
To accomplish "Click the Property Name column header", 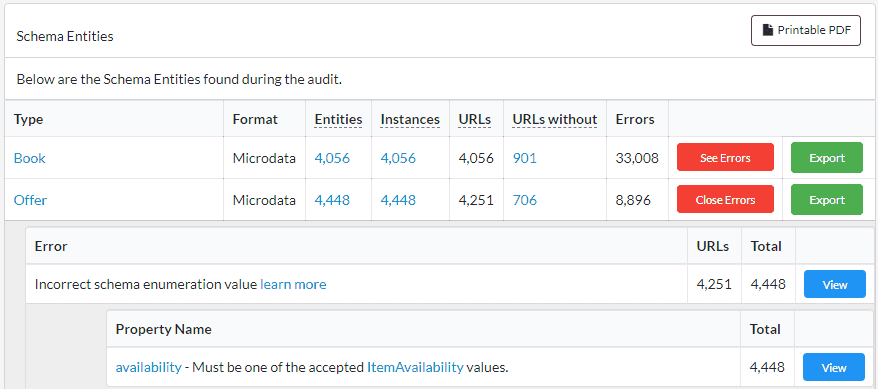I will (164, 329).
